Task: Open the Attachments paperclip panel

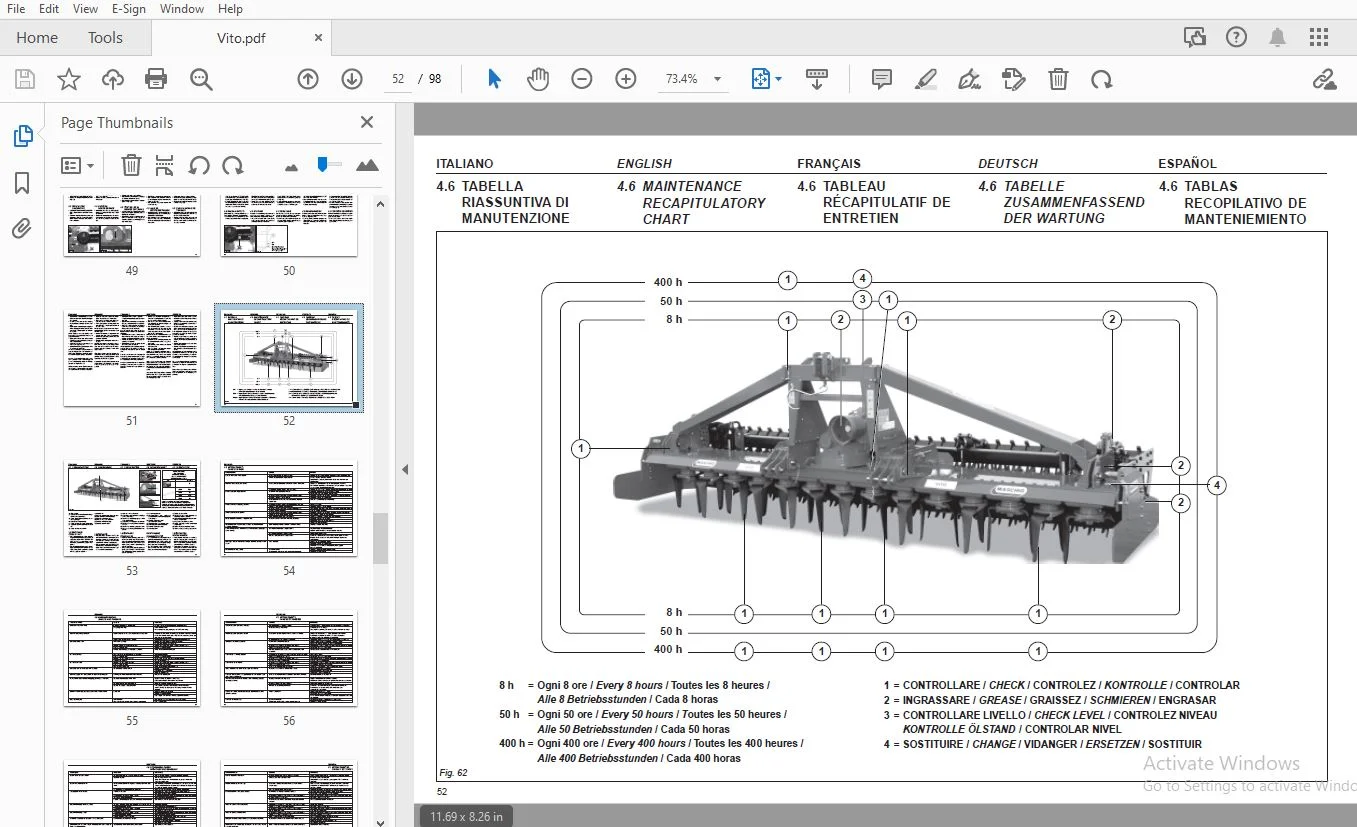Action: pyautogui.click(x=22, y=229)
